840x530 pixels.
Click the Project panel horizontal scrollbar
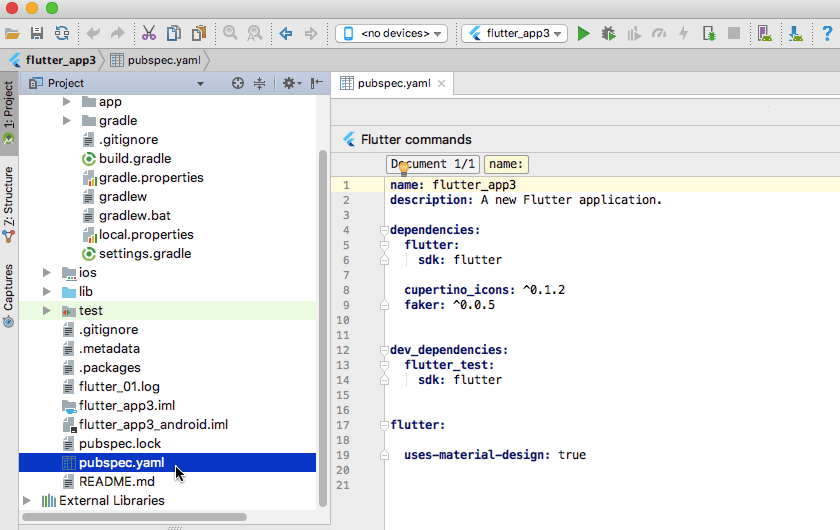(134, 517)
